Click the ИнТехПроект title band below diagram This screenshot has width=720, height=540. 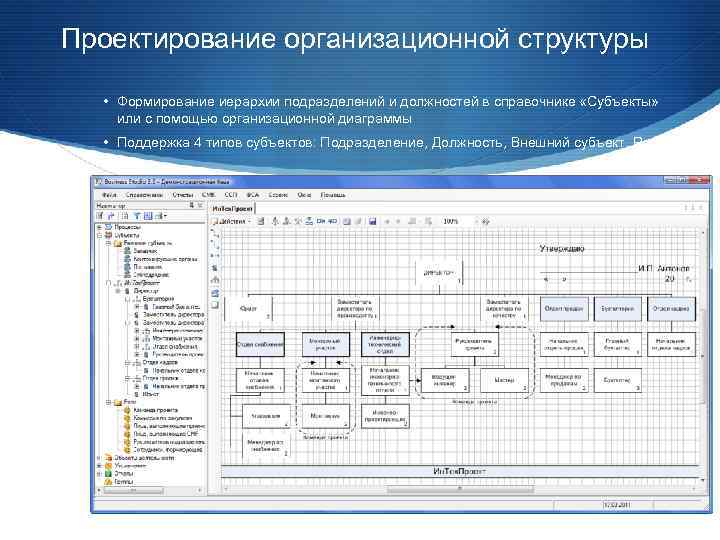click(x=460, y=472)
